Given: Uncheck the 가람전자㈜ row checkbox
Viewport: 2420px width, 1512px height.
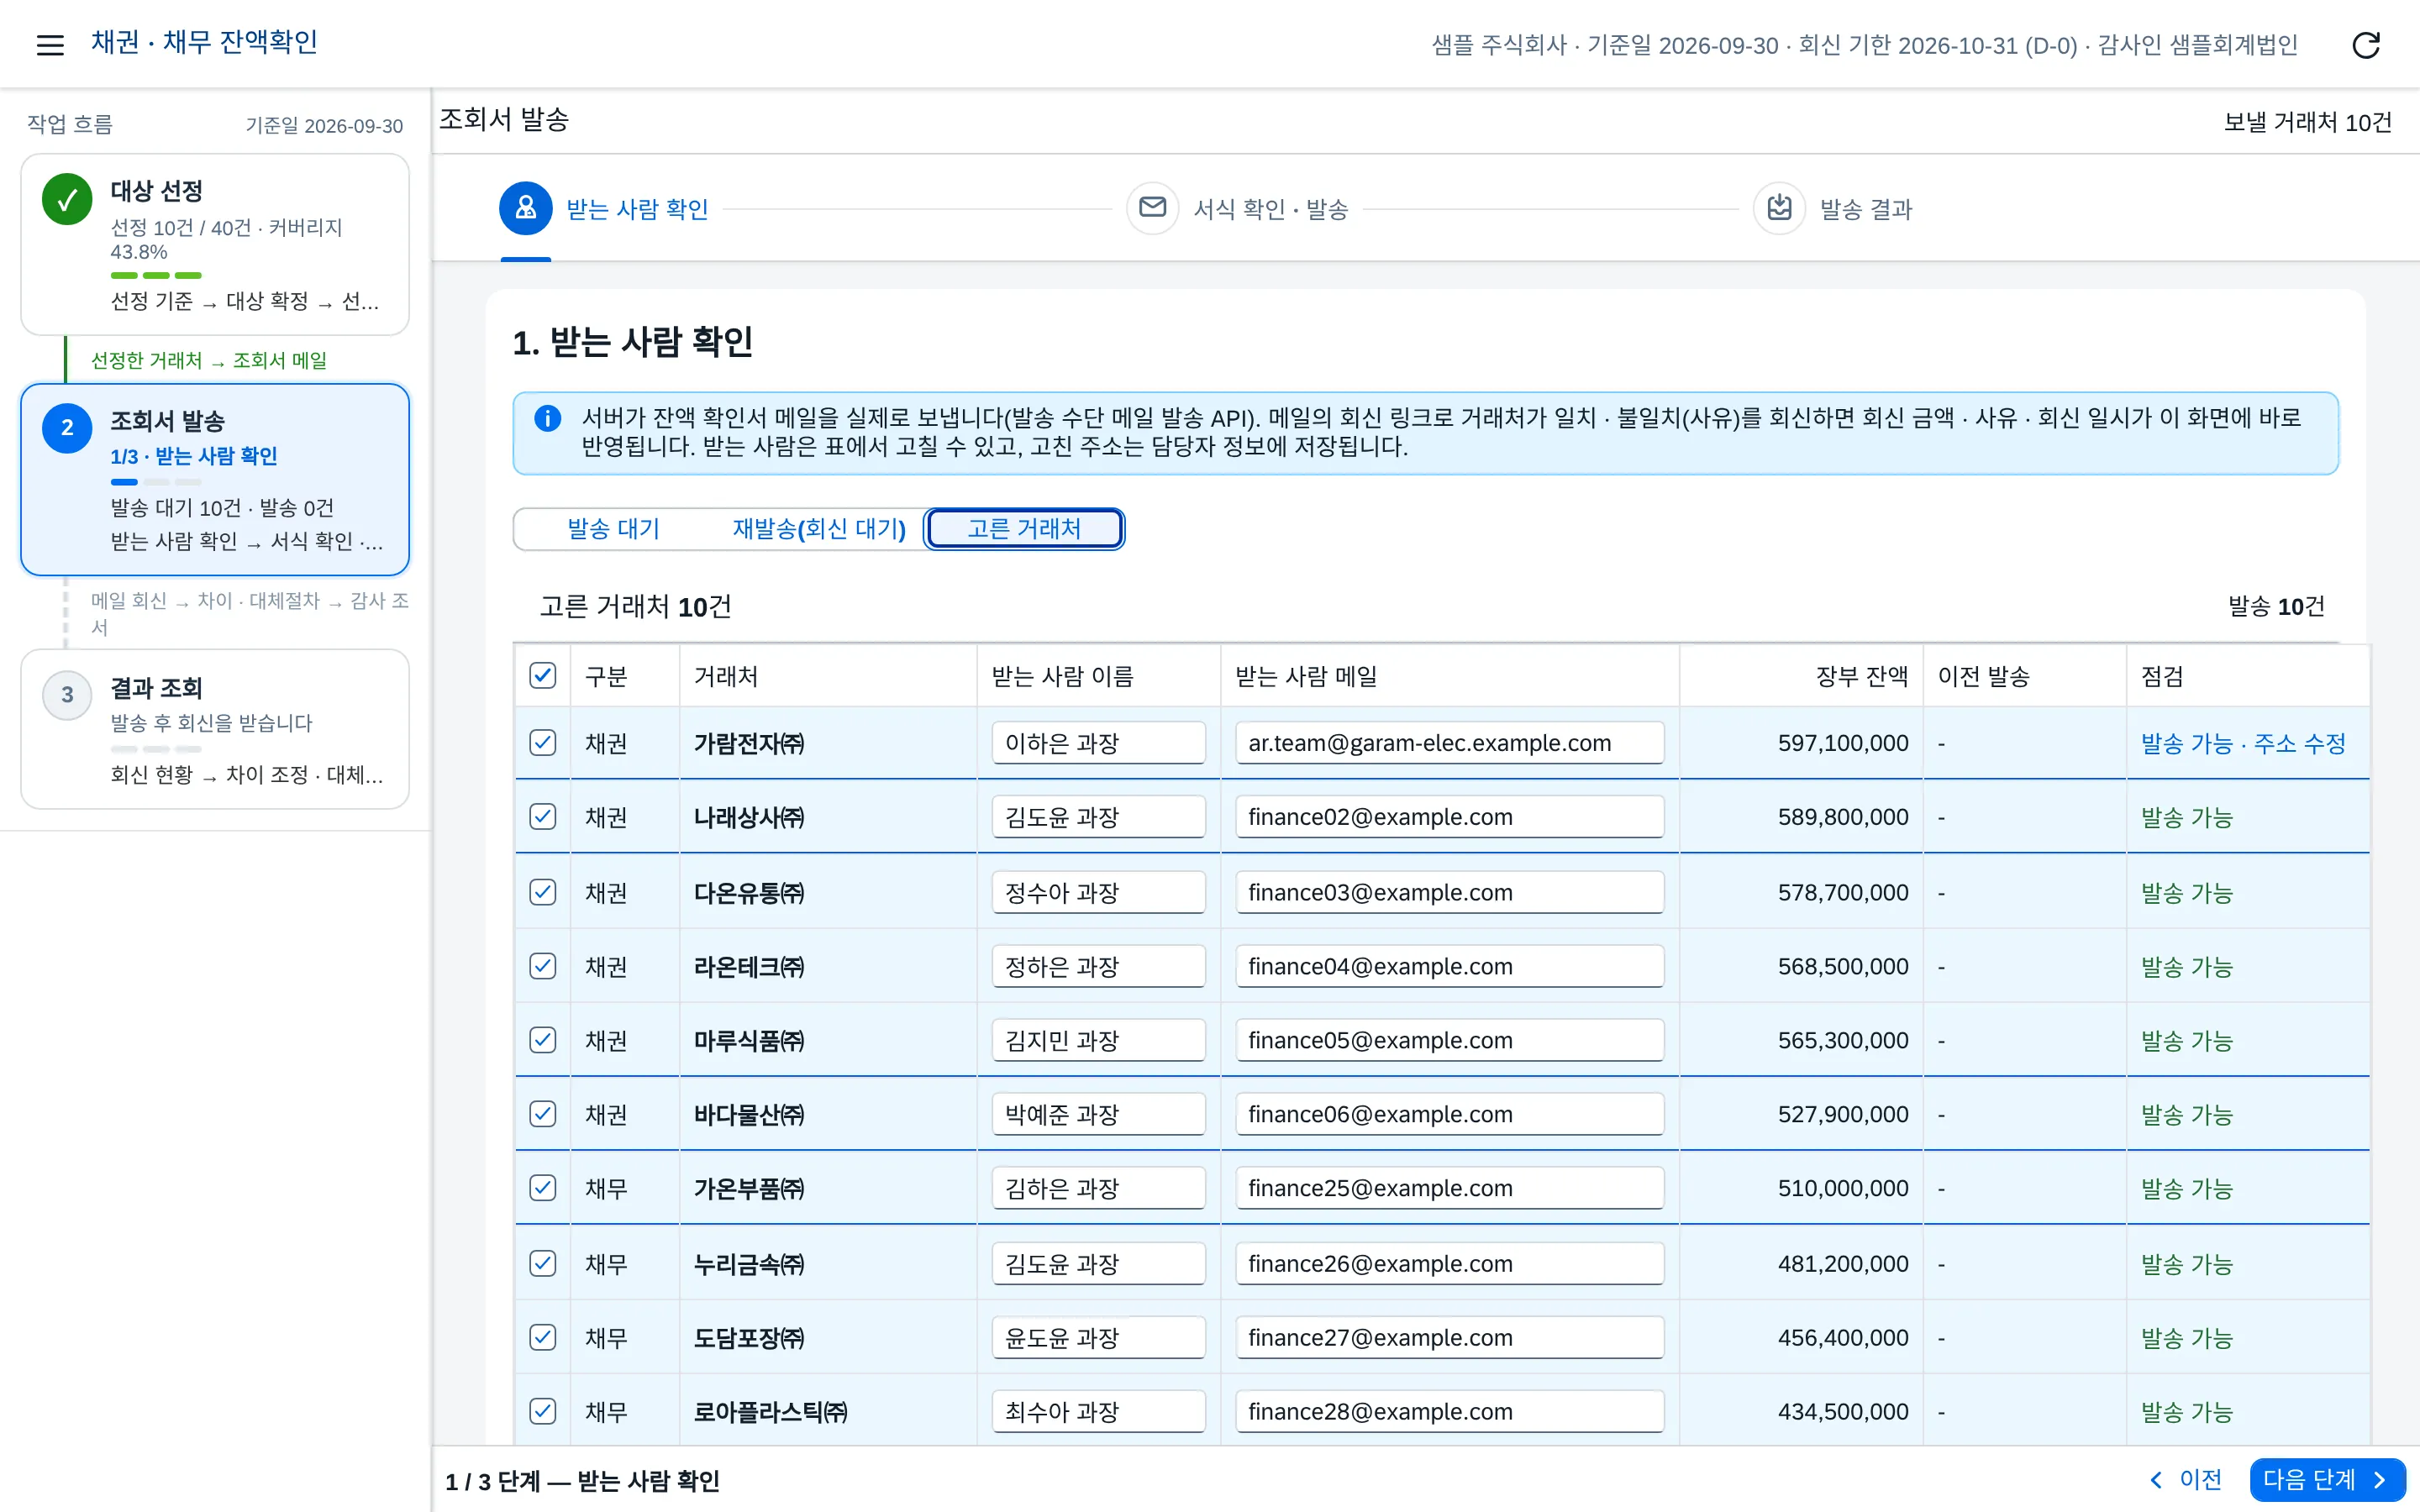Looking at the screenshot, I should pyautogui.click(x=542, y=742).
